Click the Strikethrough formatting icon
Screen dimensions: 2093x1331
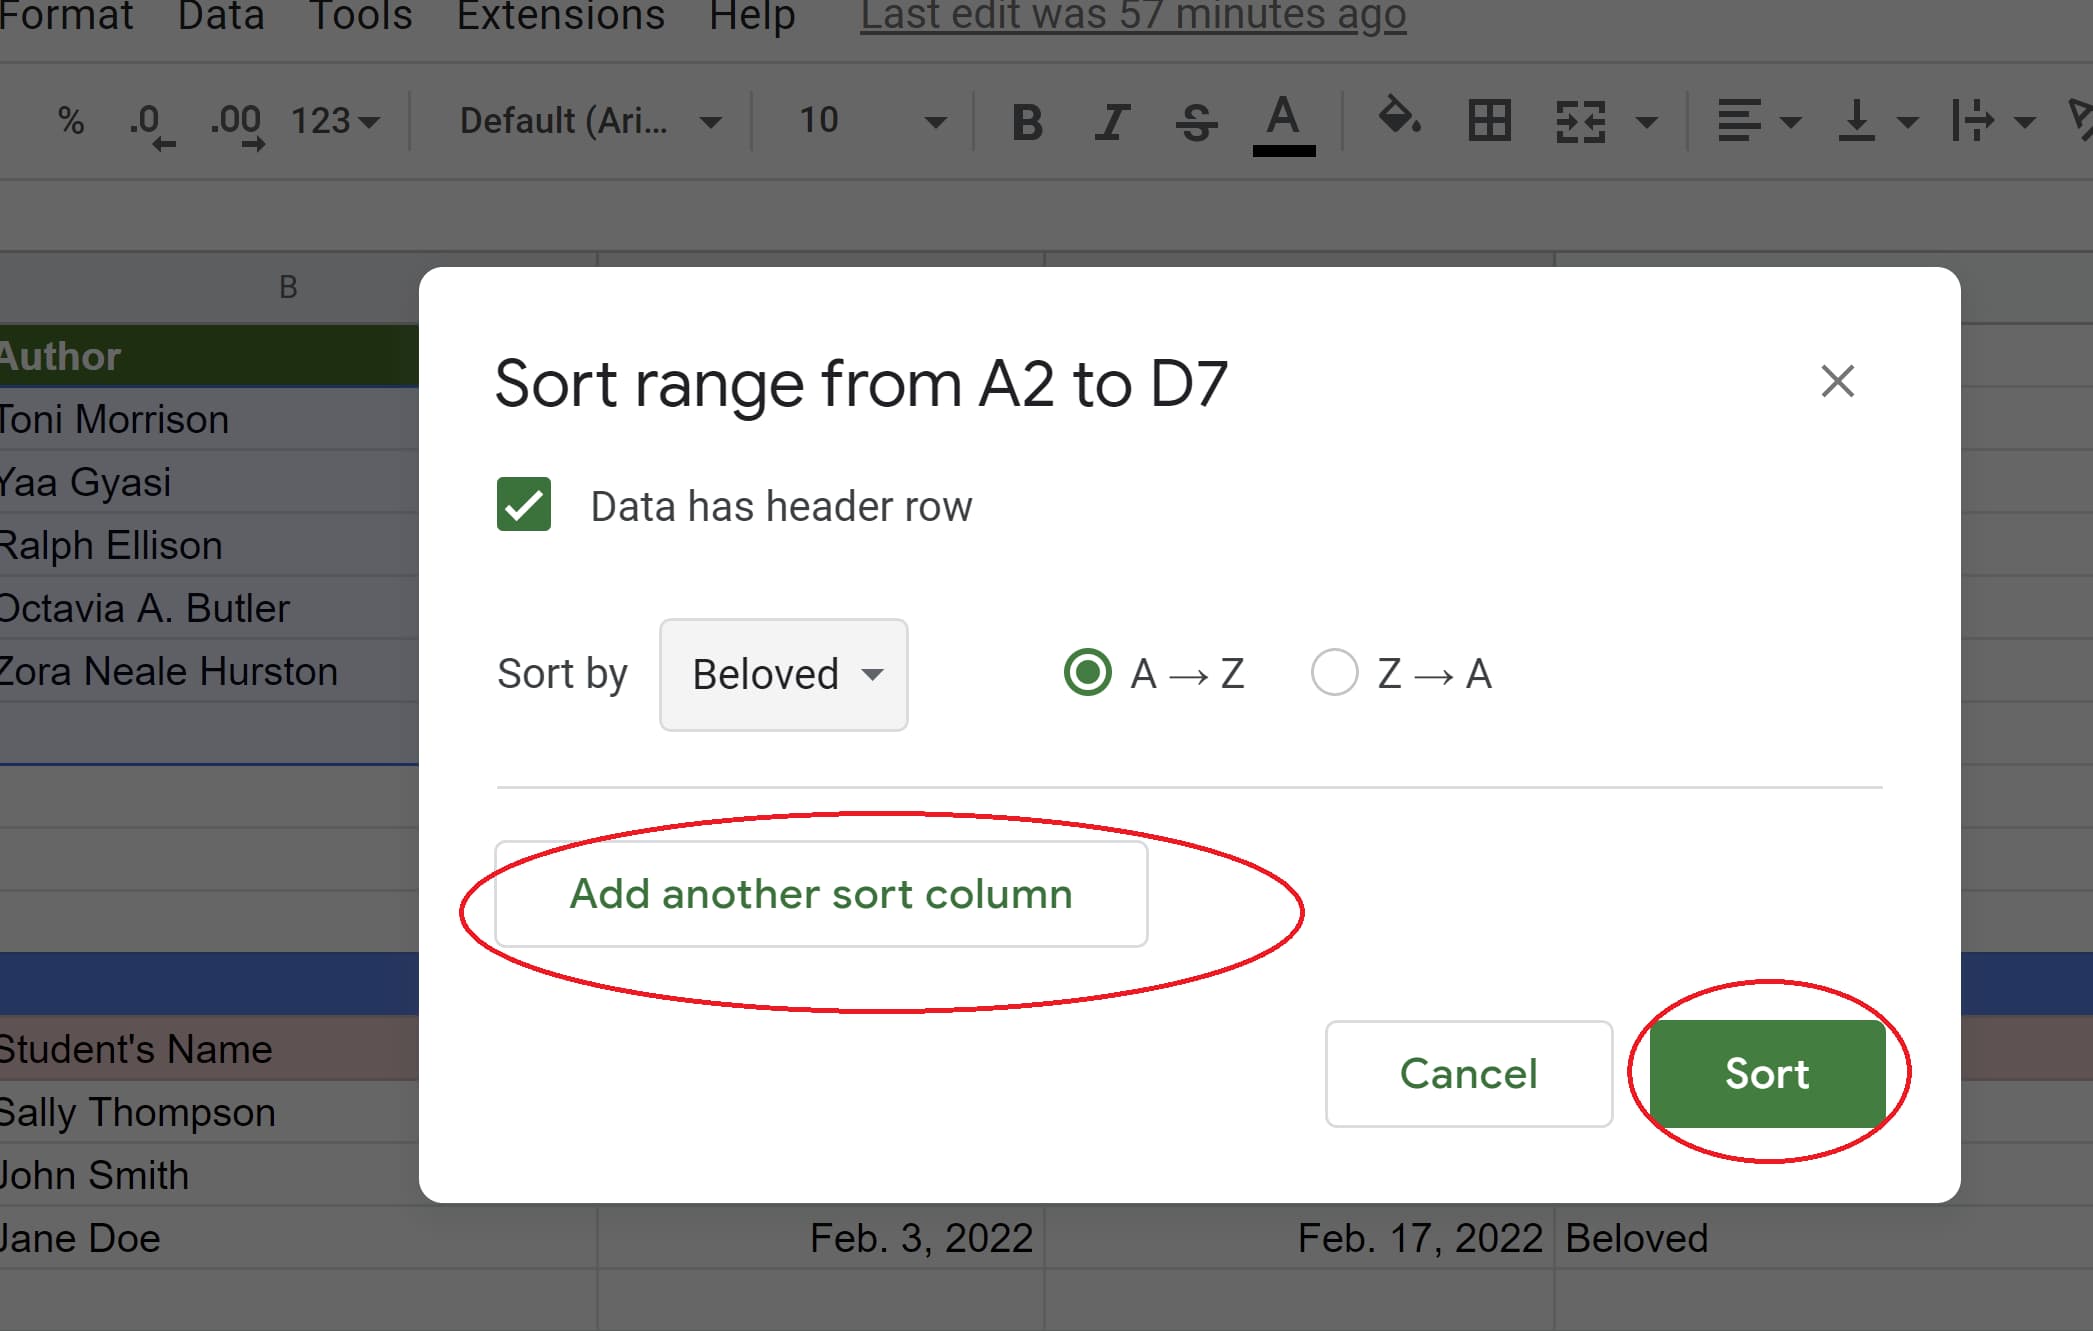(1164, 121)
